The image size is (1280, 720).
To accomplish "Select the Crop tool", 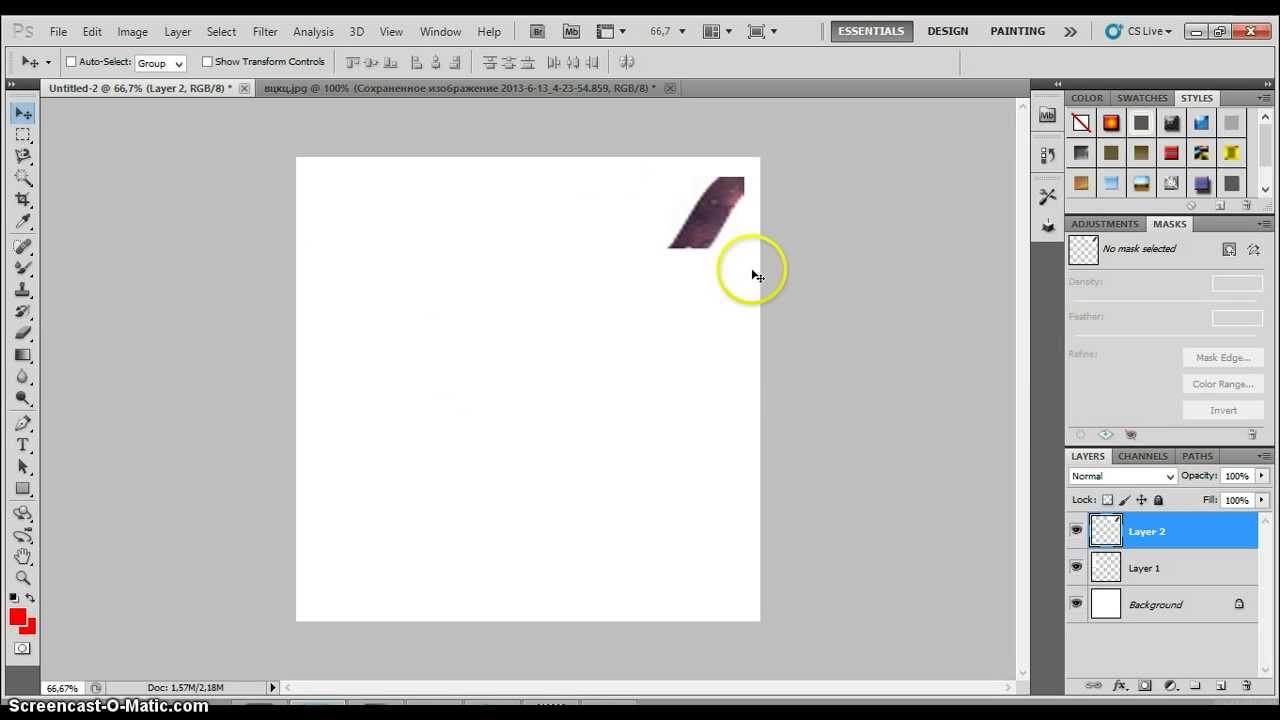I will pos(23,201).
